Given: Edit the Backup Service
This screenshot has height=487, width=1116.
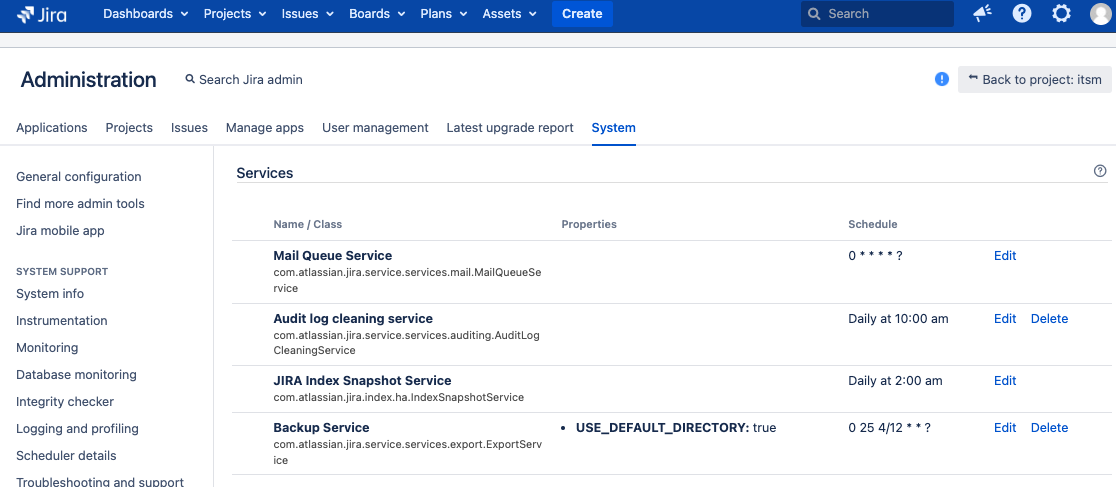Looking at the screenshot, I should (x=1005, y=427).
